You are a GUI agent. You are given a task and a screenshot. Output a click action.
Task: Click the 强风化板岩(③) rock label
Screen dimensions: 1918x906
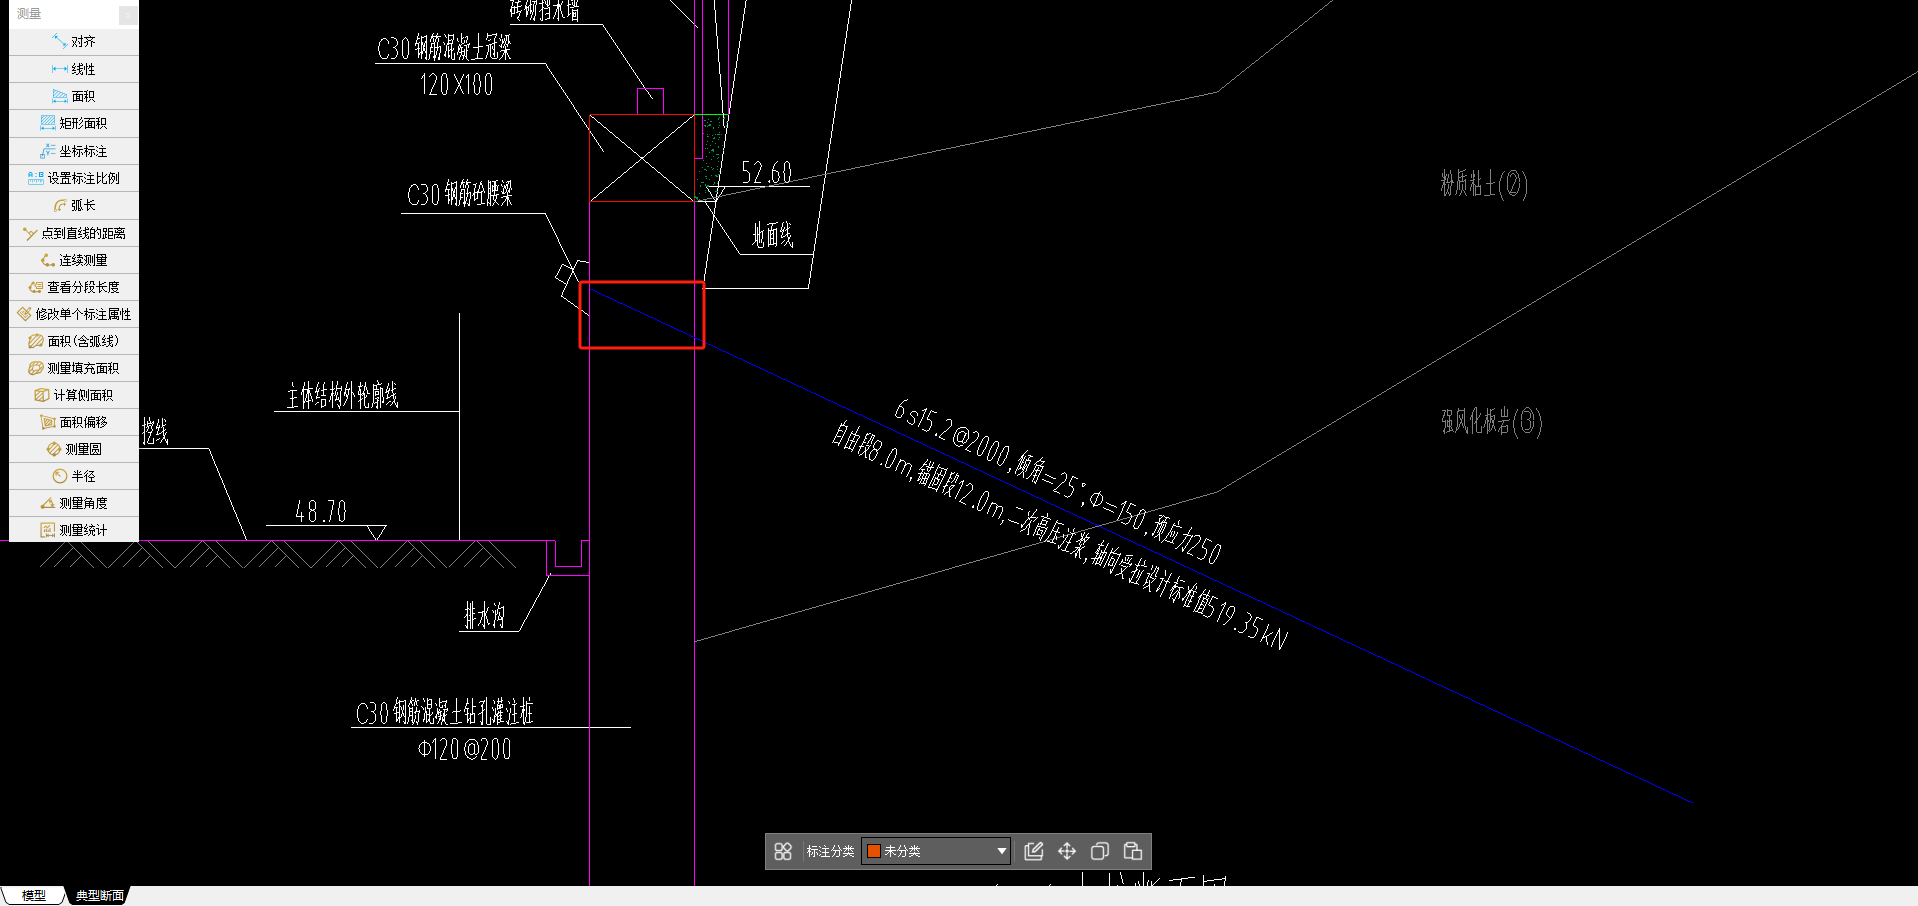pyautogui.click(x=1492, y=422)
